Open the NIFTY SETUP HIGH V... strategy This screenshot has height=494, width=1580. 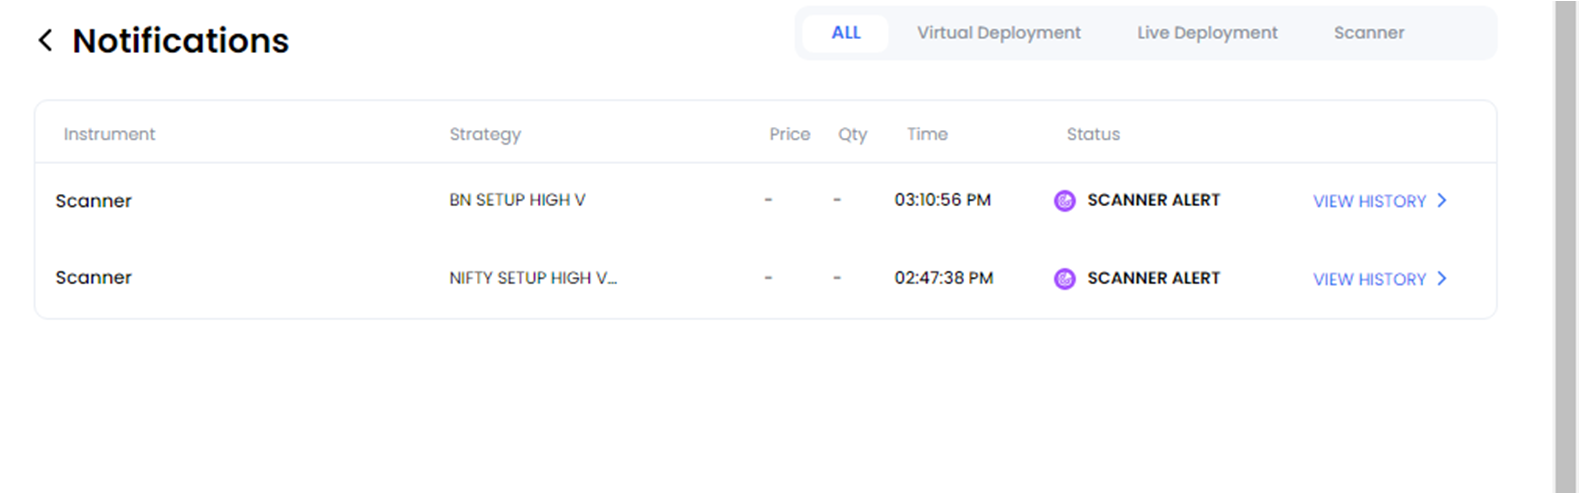(x=533, y=278)
